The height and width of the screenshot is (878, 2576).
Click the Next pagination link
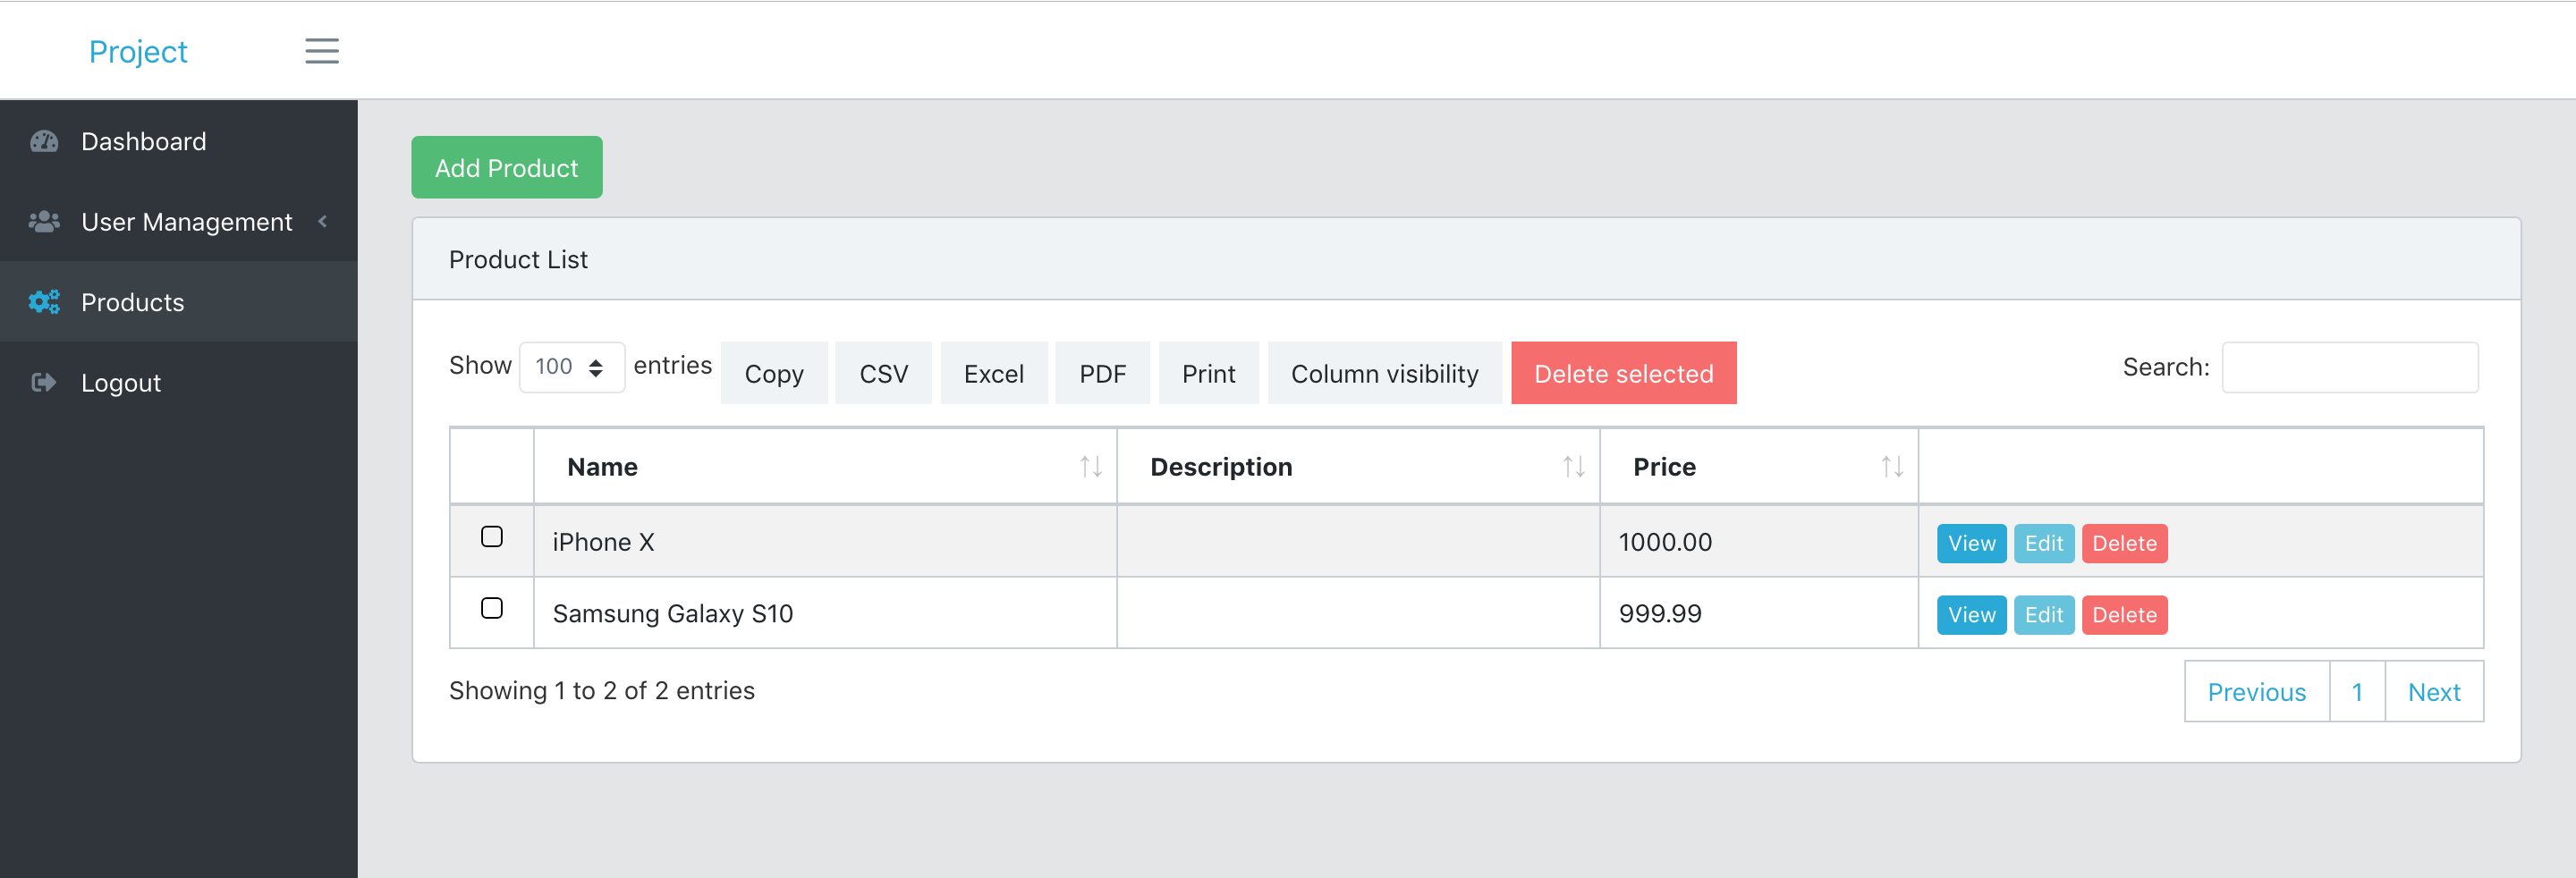click(2432, 692)
